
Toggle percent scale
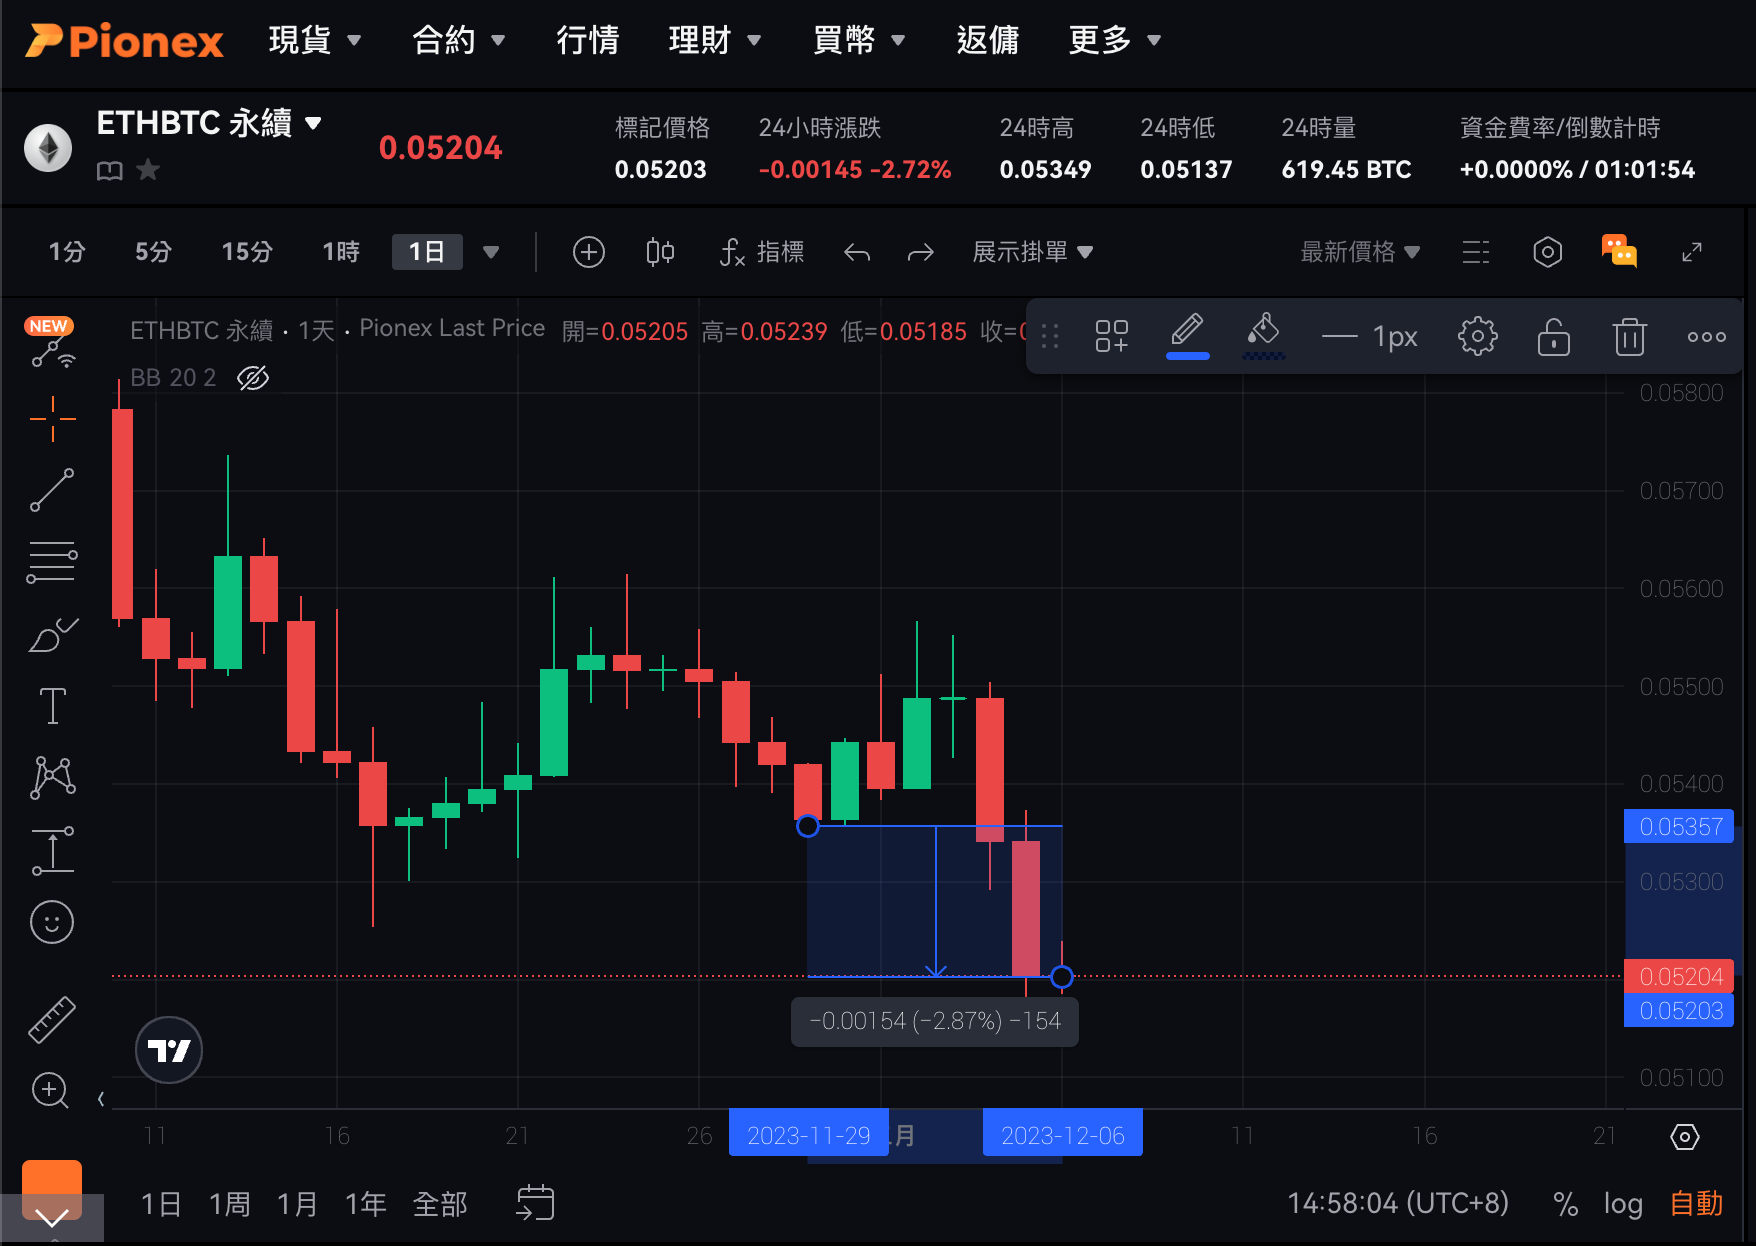coord(1565,1203)
